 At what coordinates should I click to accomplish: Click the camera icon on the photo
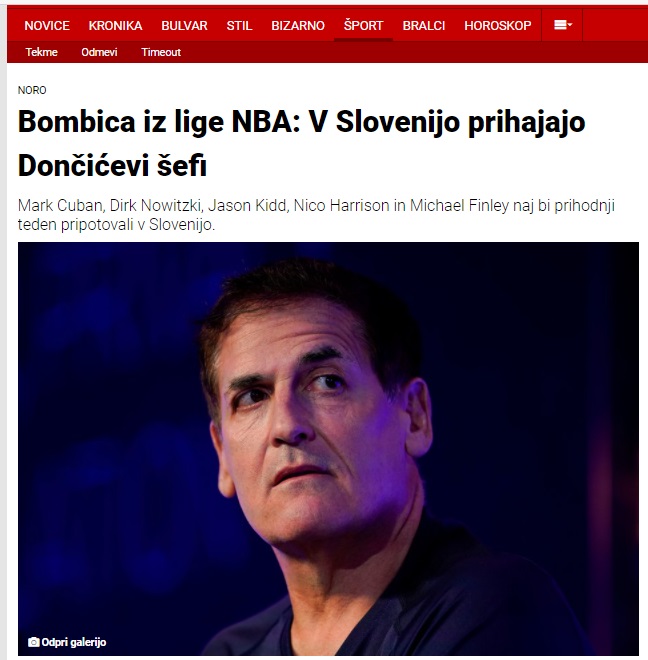[x=33, y=642]
